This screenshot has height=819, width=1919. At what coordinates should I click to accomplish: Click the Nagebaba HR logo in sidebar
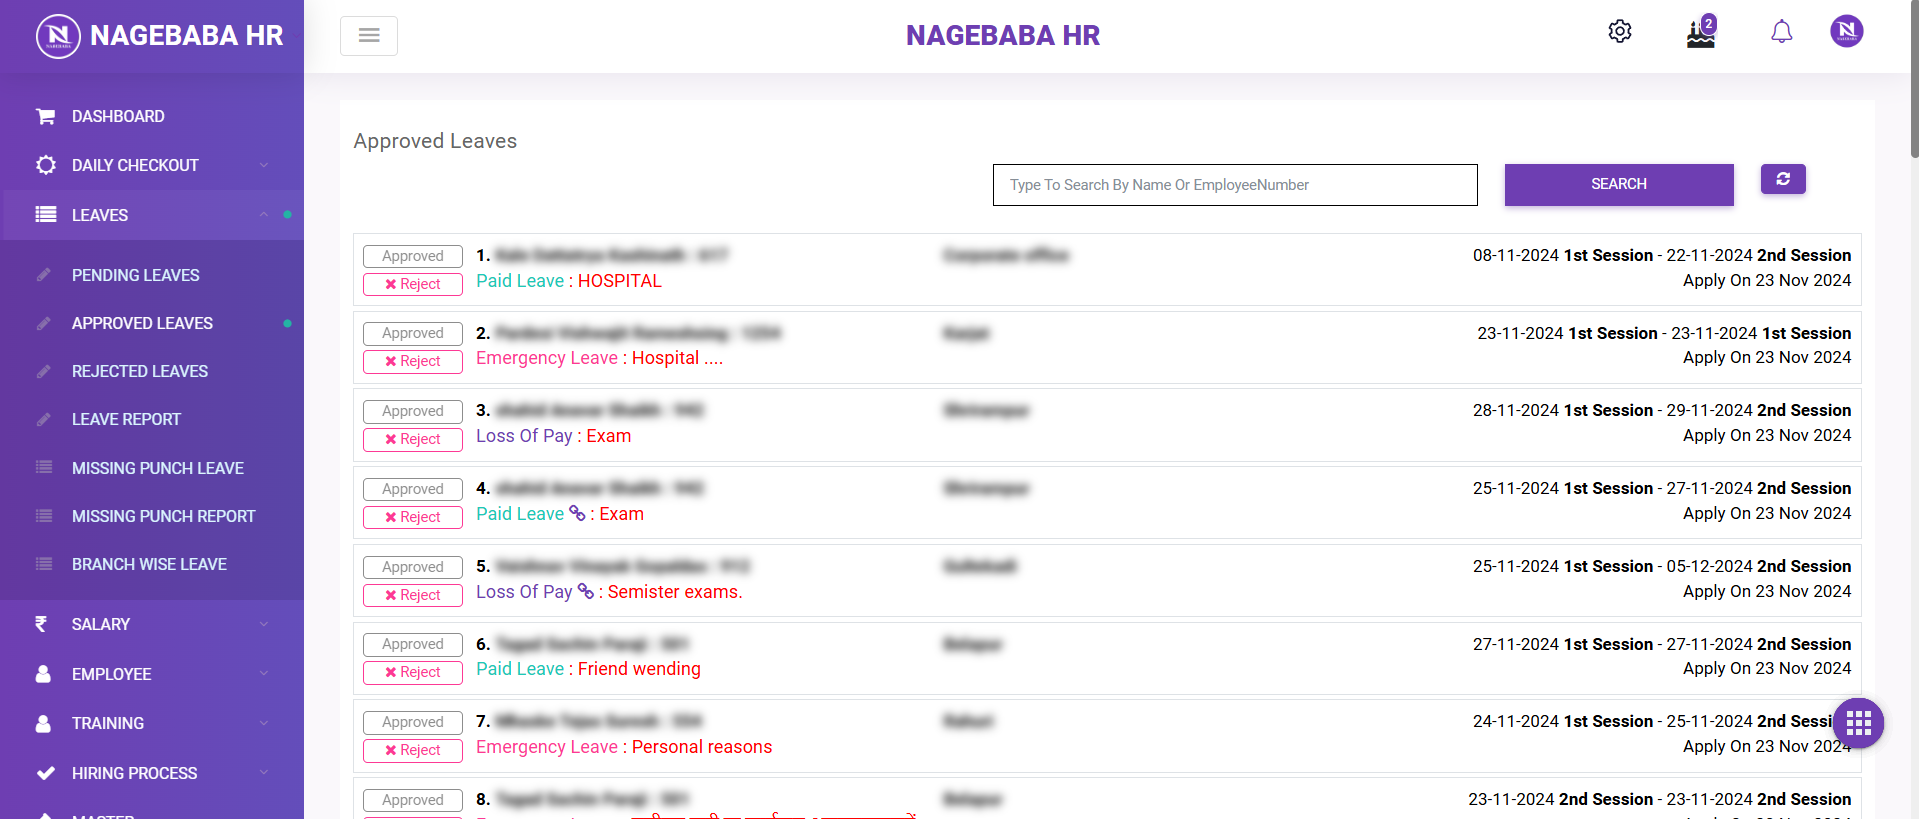click(160, 36)
